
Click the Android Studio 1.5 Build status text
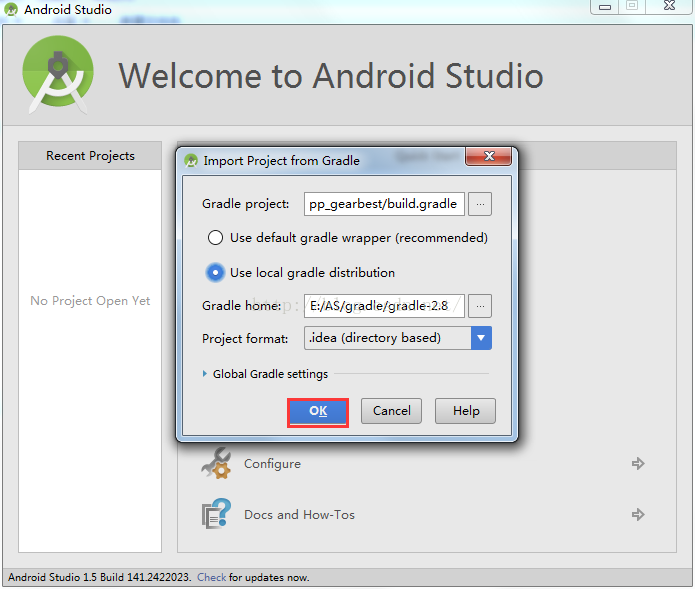pyautogui.click(x=99, y=577)
